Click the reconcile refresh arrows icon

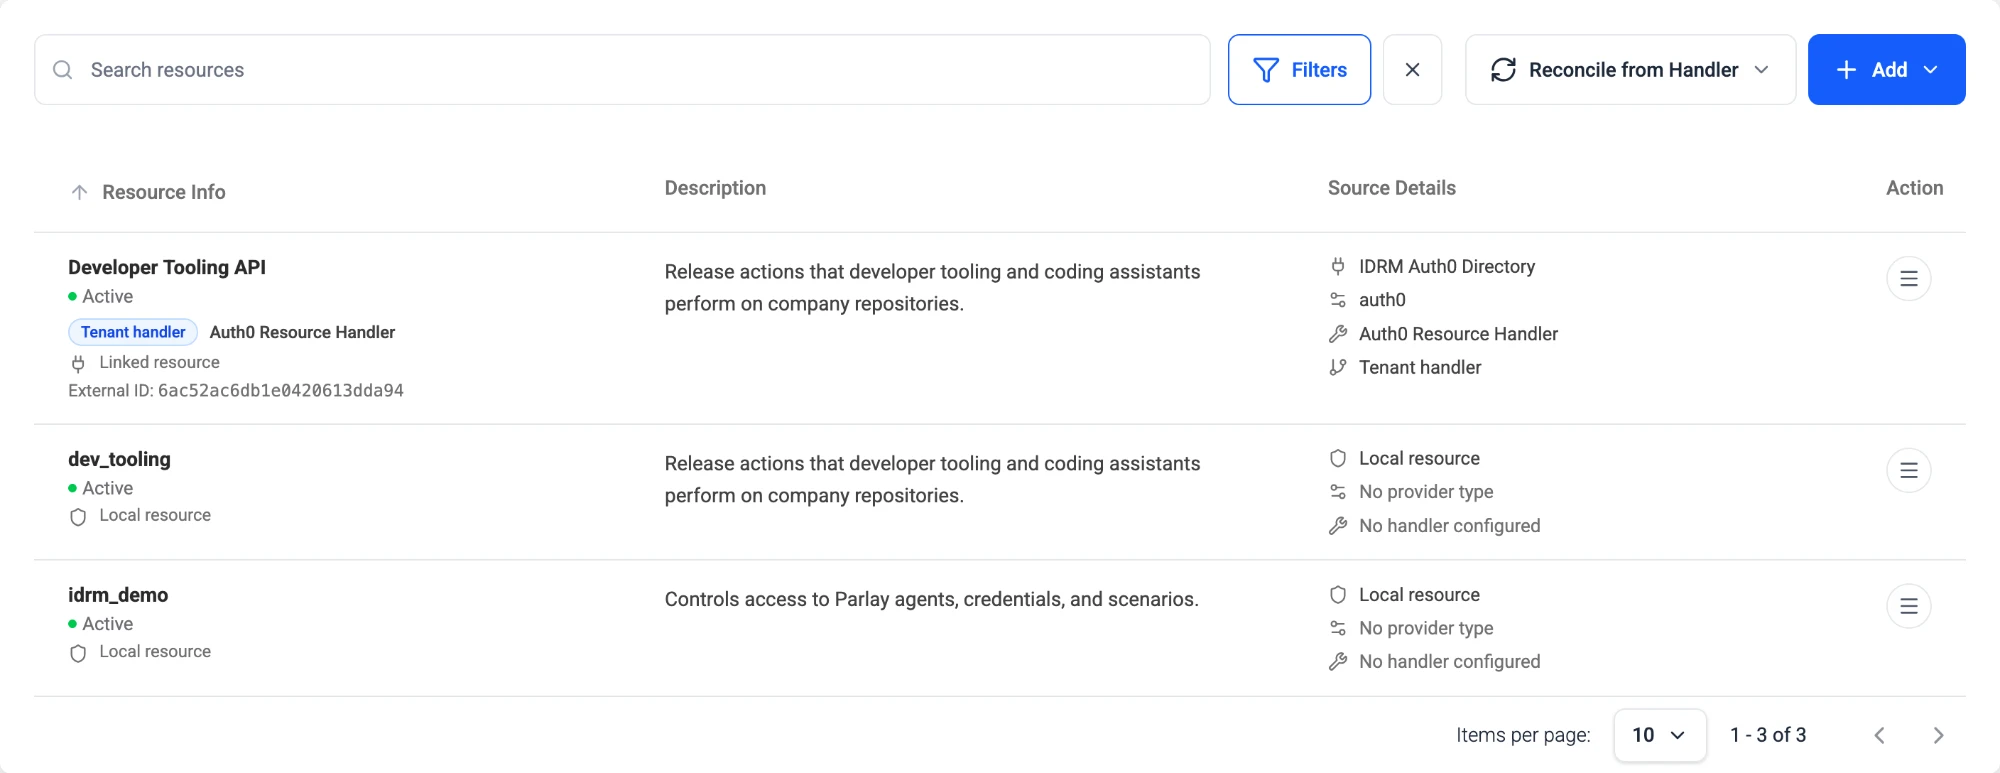(x=1503, y=70)
